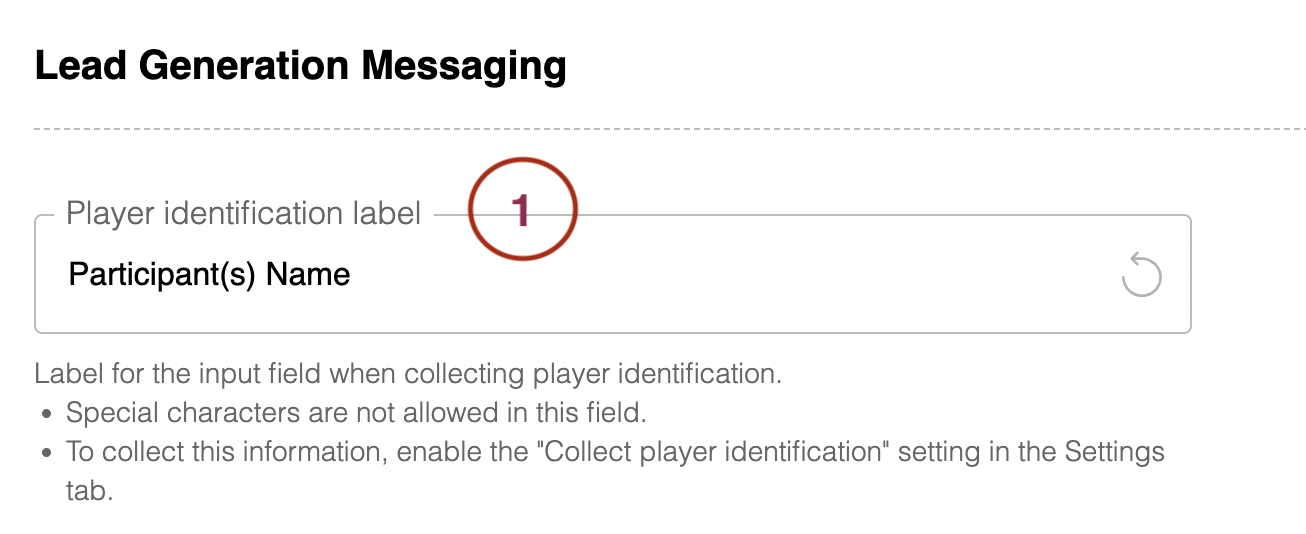The width and height of the screenshot is (1306, 534).
Task: Click the bullet before "To collect this information"
Action: tap(46, 452)
